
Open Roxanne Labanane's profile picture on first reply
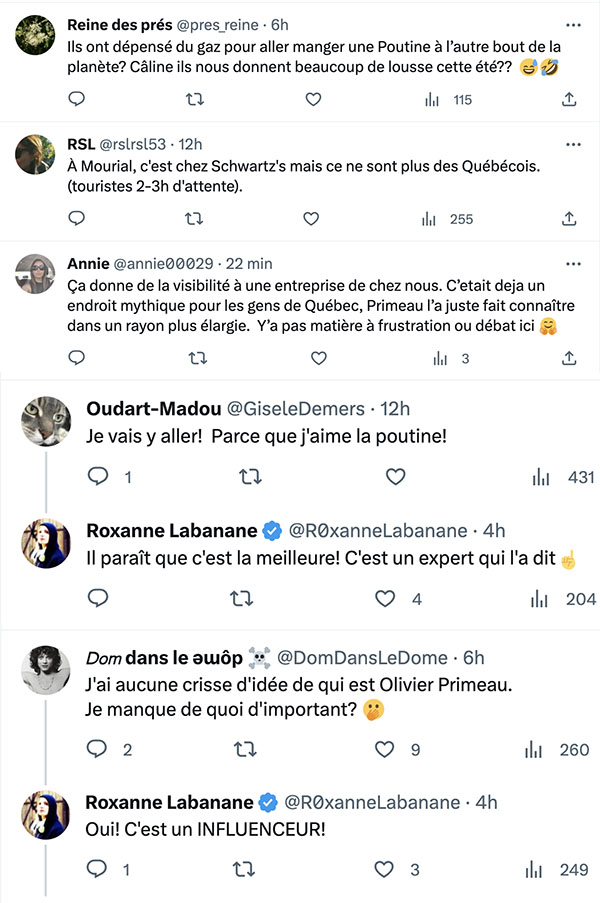46,543
